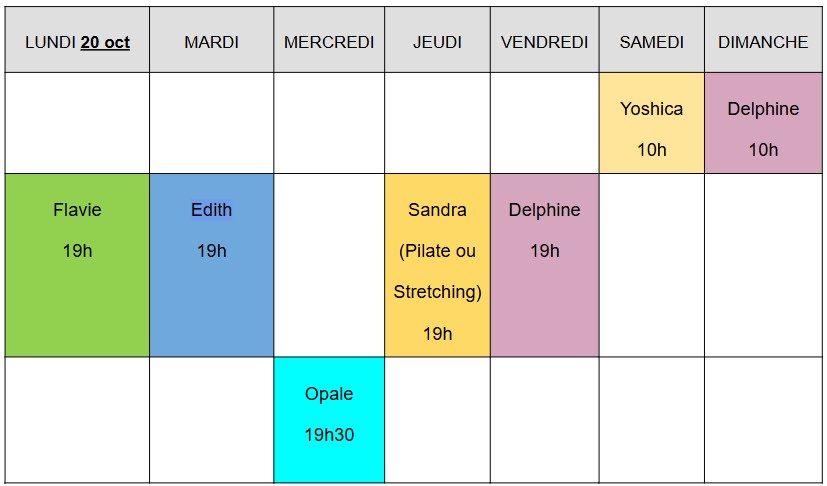This screenshot has width=827, height=486.
Task: Select the green Flavie 19h cell
Action: (x=77, y=265)
